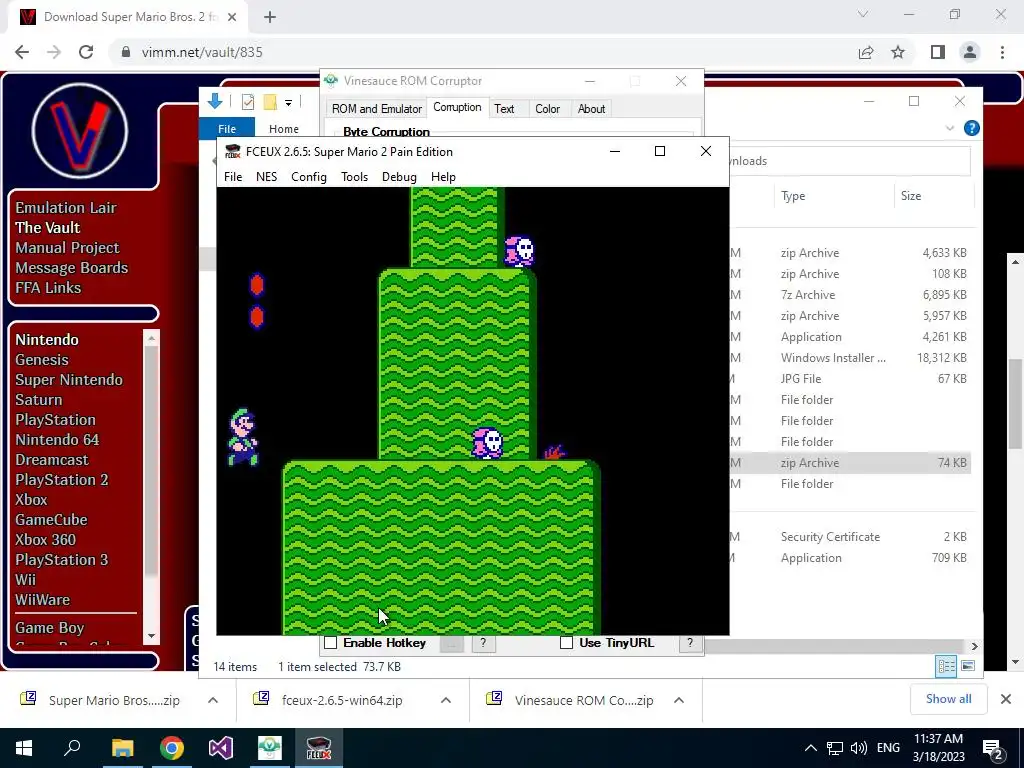Tick the Use TinyURL checkbox
Screen dimensions: 1024x768
click(566, 643)
